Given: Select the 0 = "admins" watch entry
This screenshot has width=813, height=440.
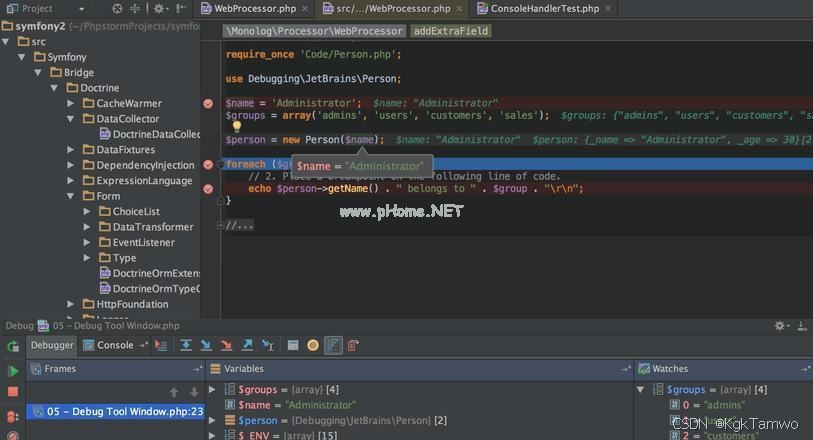Looking at the screenshot, I should tap(707, 405).
